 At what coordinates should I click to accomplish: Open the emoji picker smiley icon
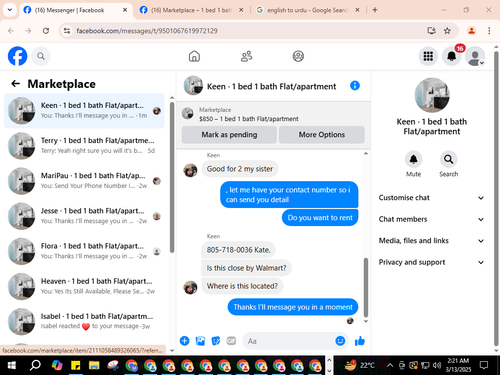(x=340, y=341)
